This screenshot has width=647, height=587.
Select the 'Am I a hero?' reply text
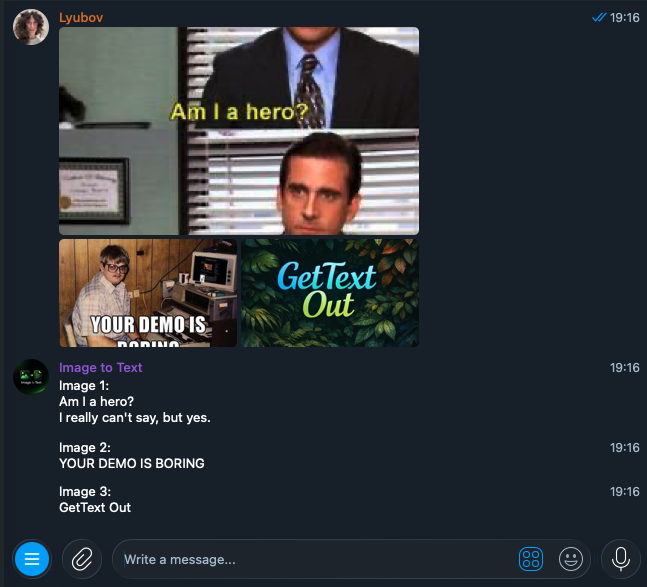[96, 401]
